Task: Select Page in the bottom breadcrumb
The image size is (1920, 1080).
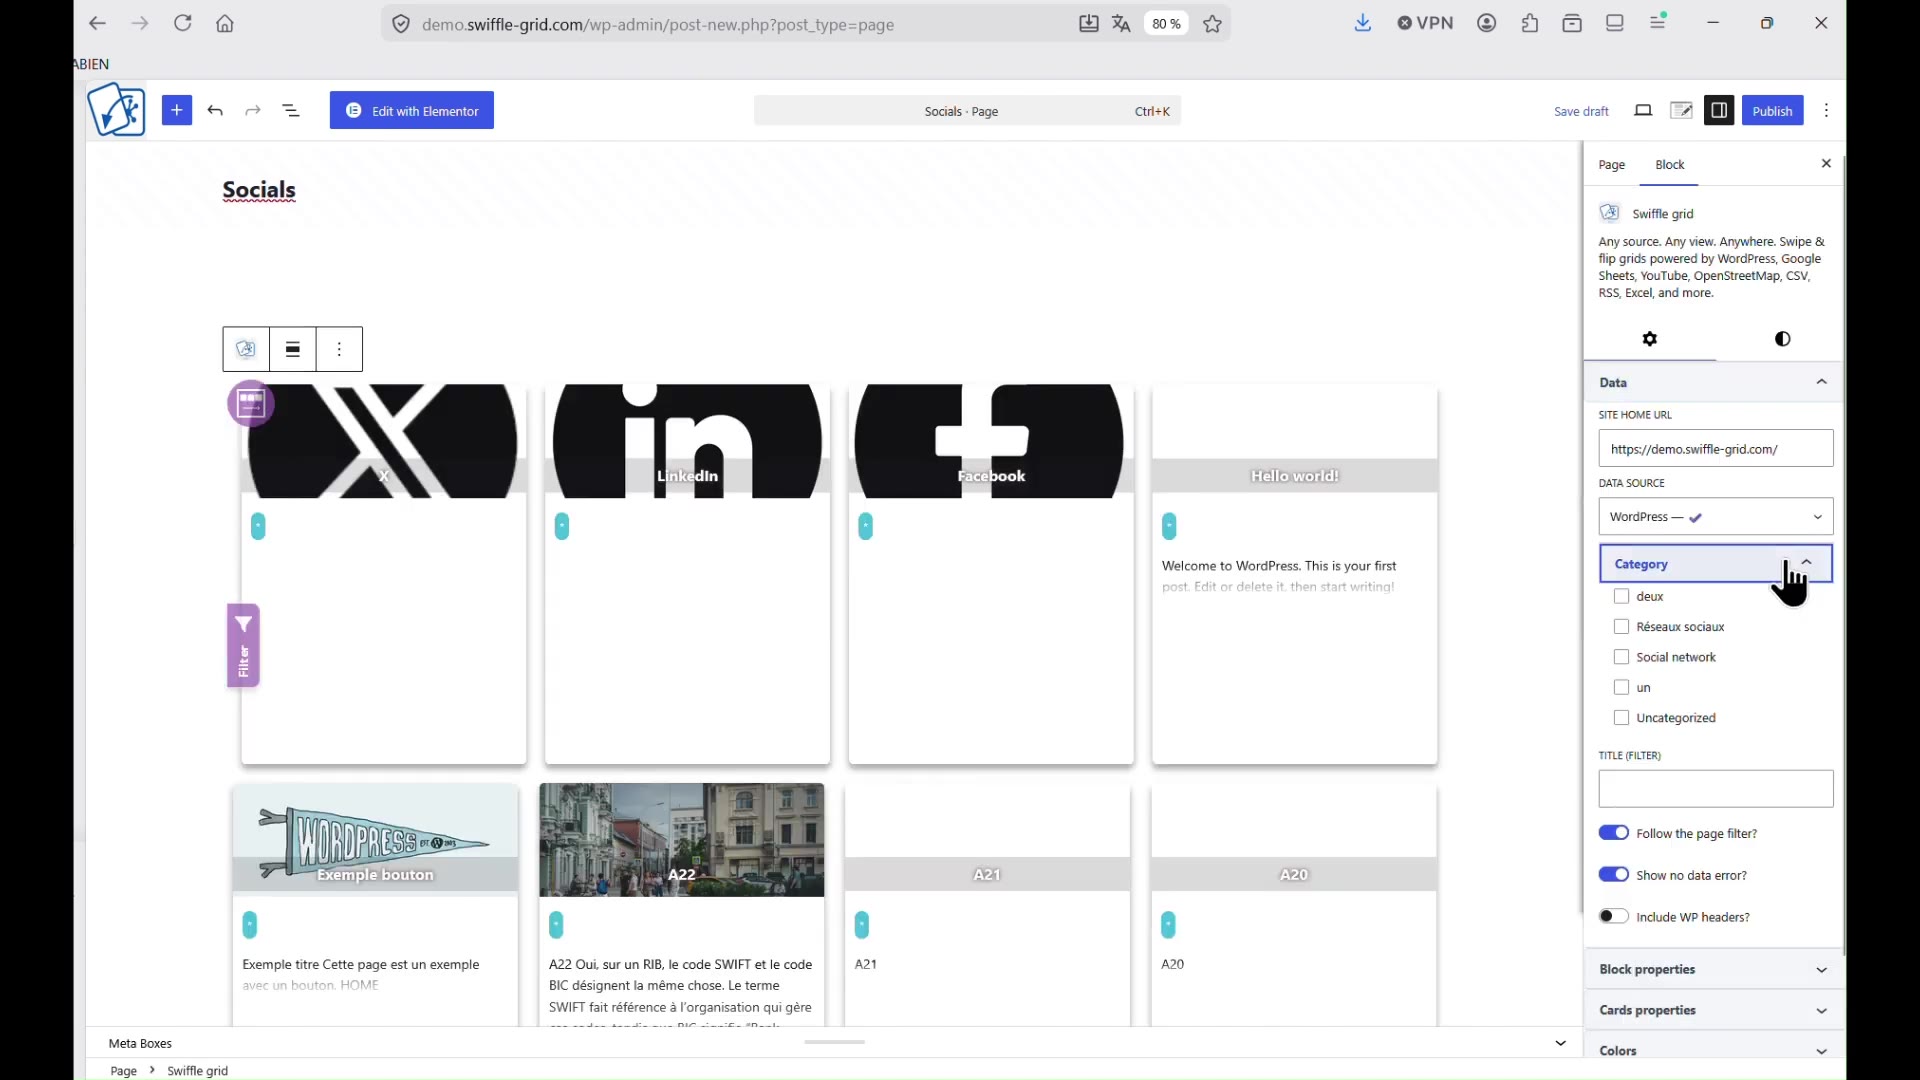Action: 124,1071
